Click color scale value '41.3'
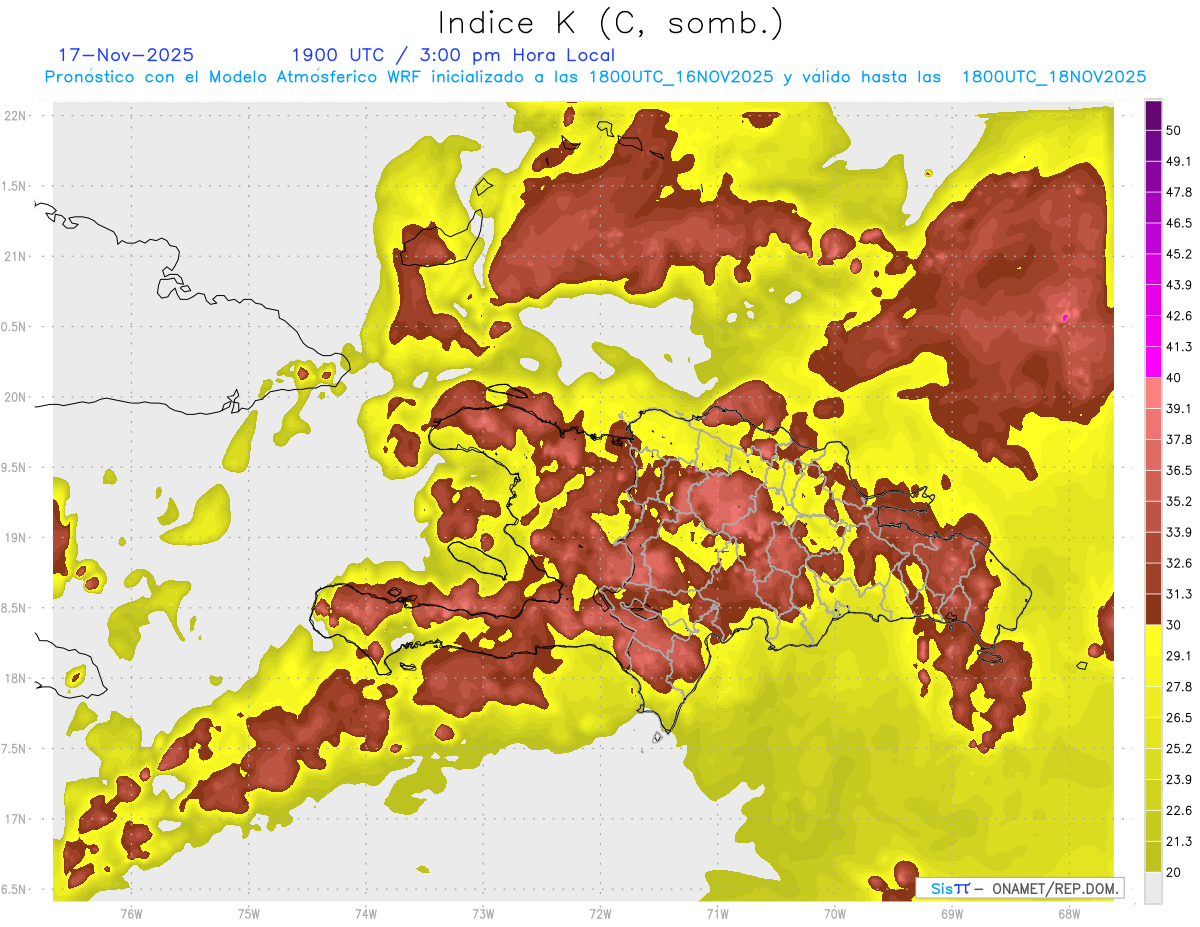Screen dimensions: 1200x927 coord(1178,347)
